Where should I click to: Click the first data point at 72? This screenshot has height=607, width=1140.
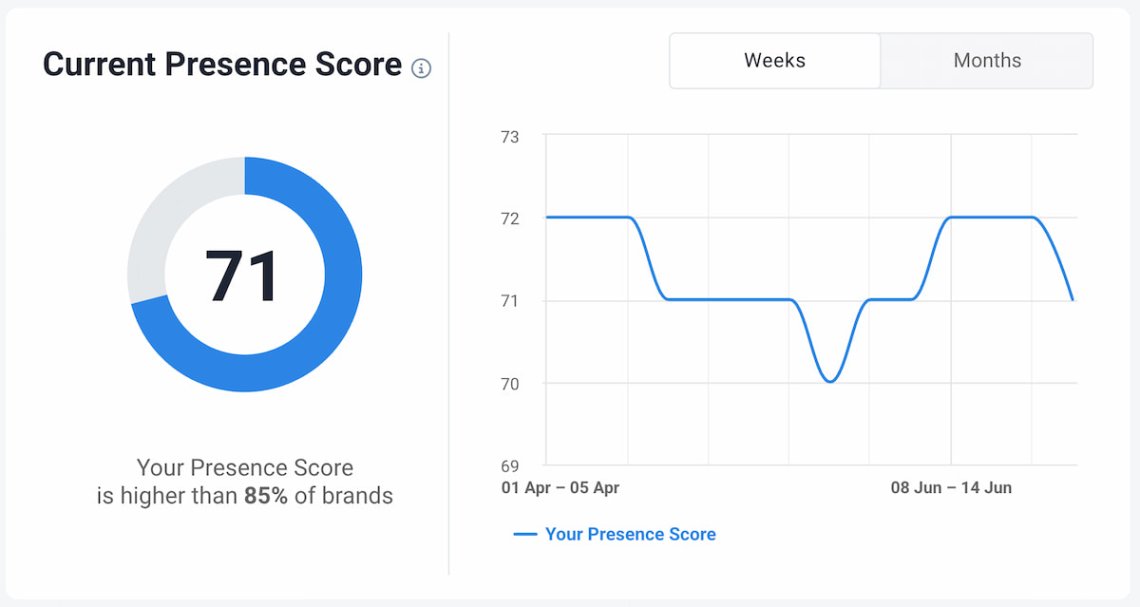coord(547,217)
